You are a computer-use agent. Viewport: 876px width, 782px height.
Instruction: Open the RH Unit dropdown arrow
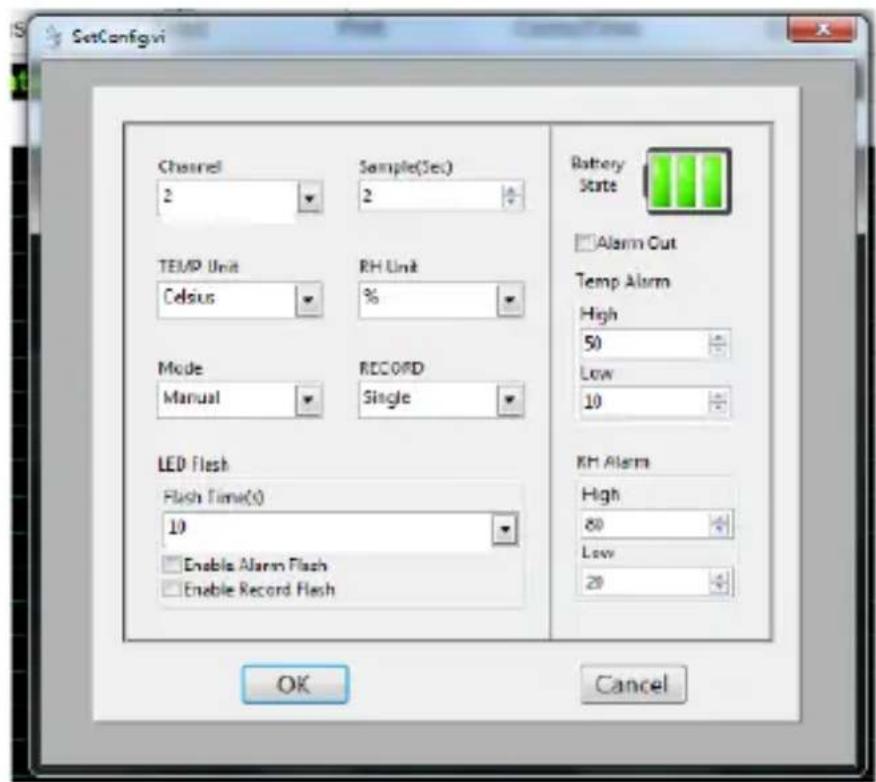[510, 300]
